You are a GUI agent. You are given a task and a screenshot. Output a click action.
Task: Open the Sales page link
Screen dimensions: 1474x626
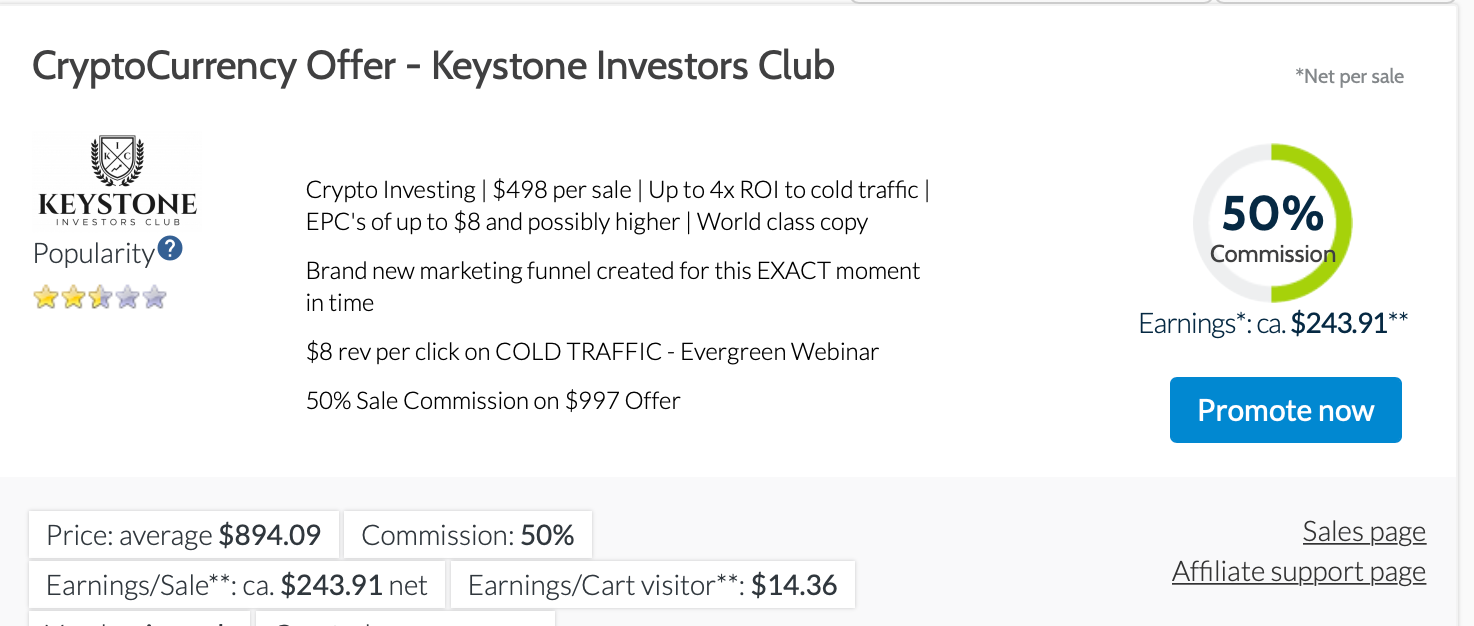[x=1364, y=532]
